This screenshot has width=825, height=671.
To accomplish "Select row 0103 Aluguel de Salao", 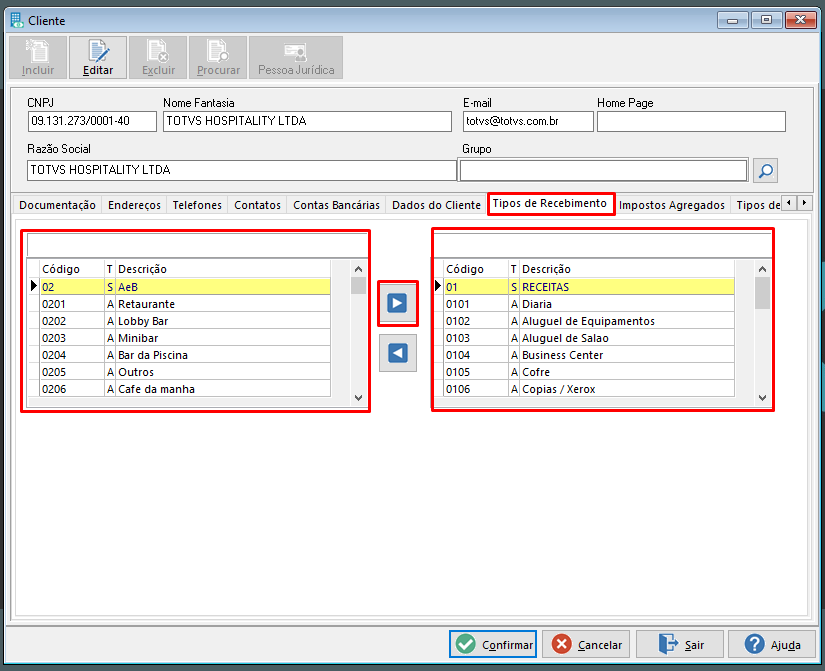I will pos(589,338).
